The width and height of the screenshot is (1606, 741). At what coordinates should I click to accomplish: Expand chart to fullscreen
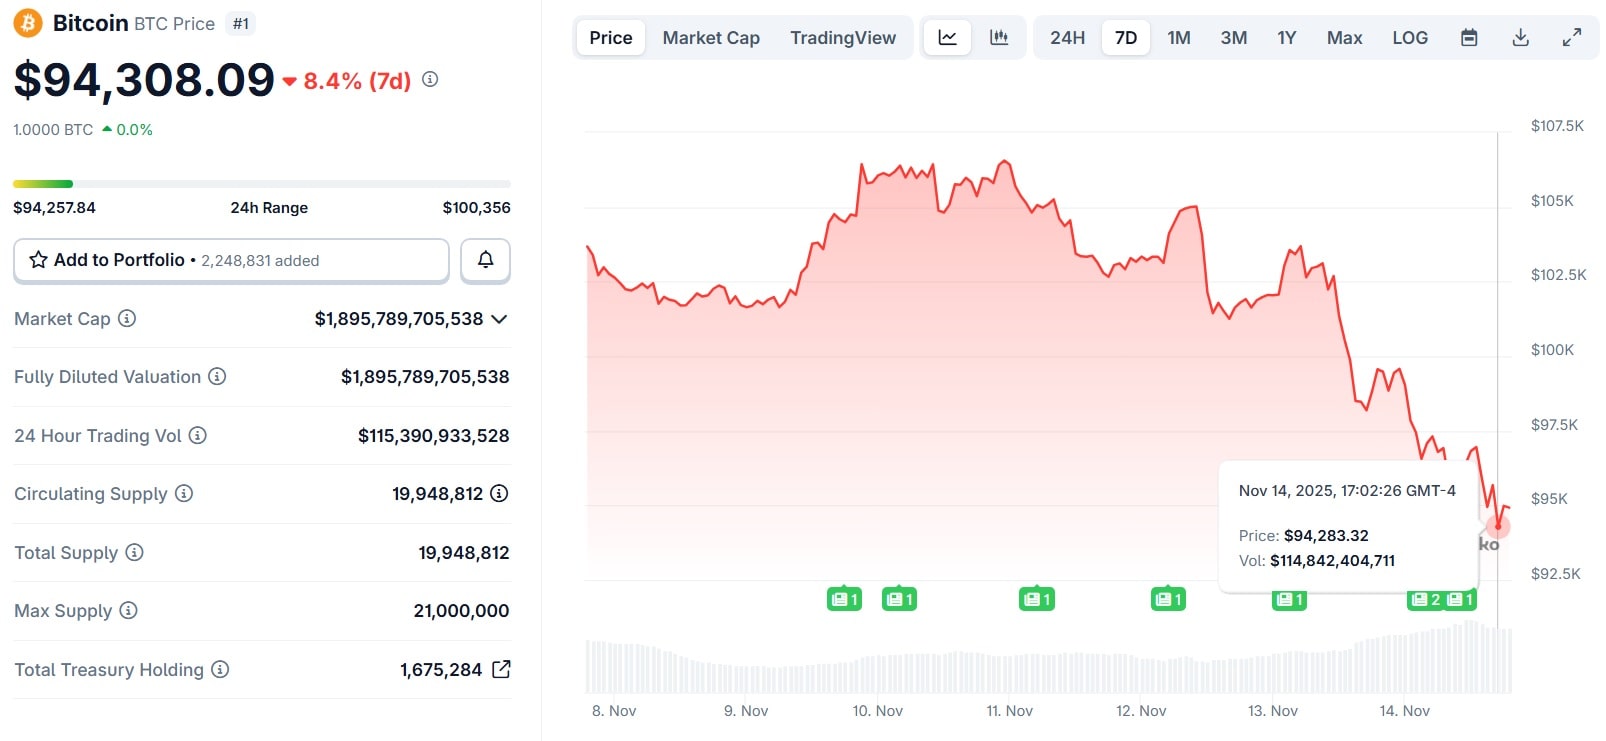[1572, 38]
